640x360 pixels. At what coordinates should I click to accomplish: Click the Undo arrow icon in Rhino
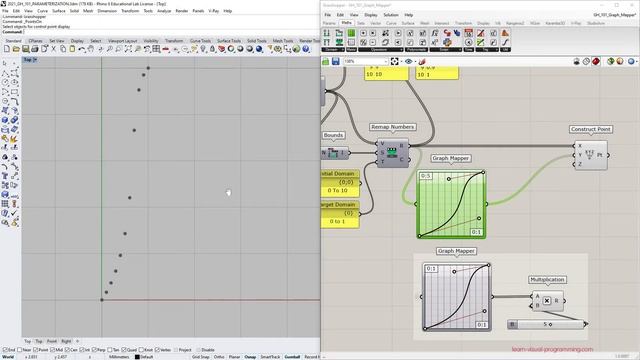click(82, 49)
